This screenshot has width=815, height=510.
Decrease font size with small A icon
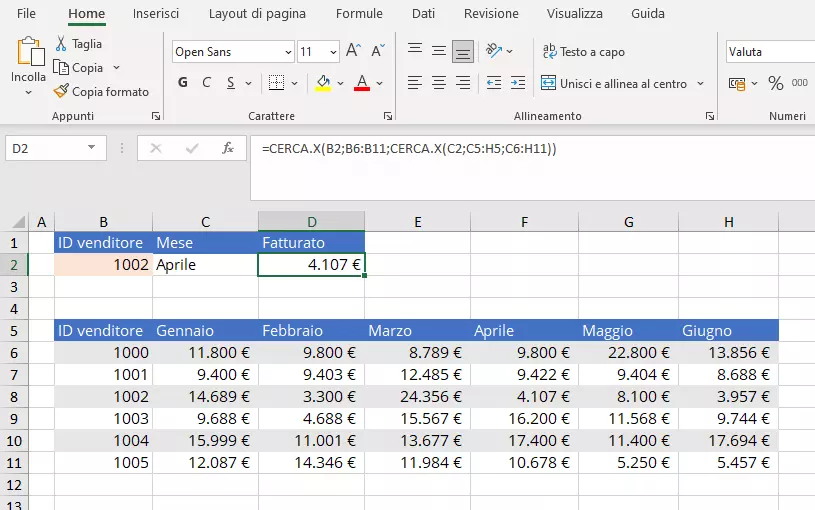378,51
